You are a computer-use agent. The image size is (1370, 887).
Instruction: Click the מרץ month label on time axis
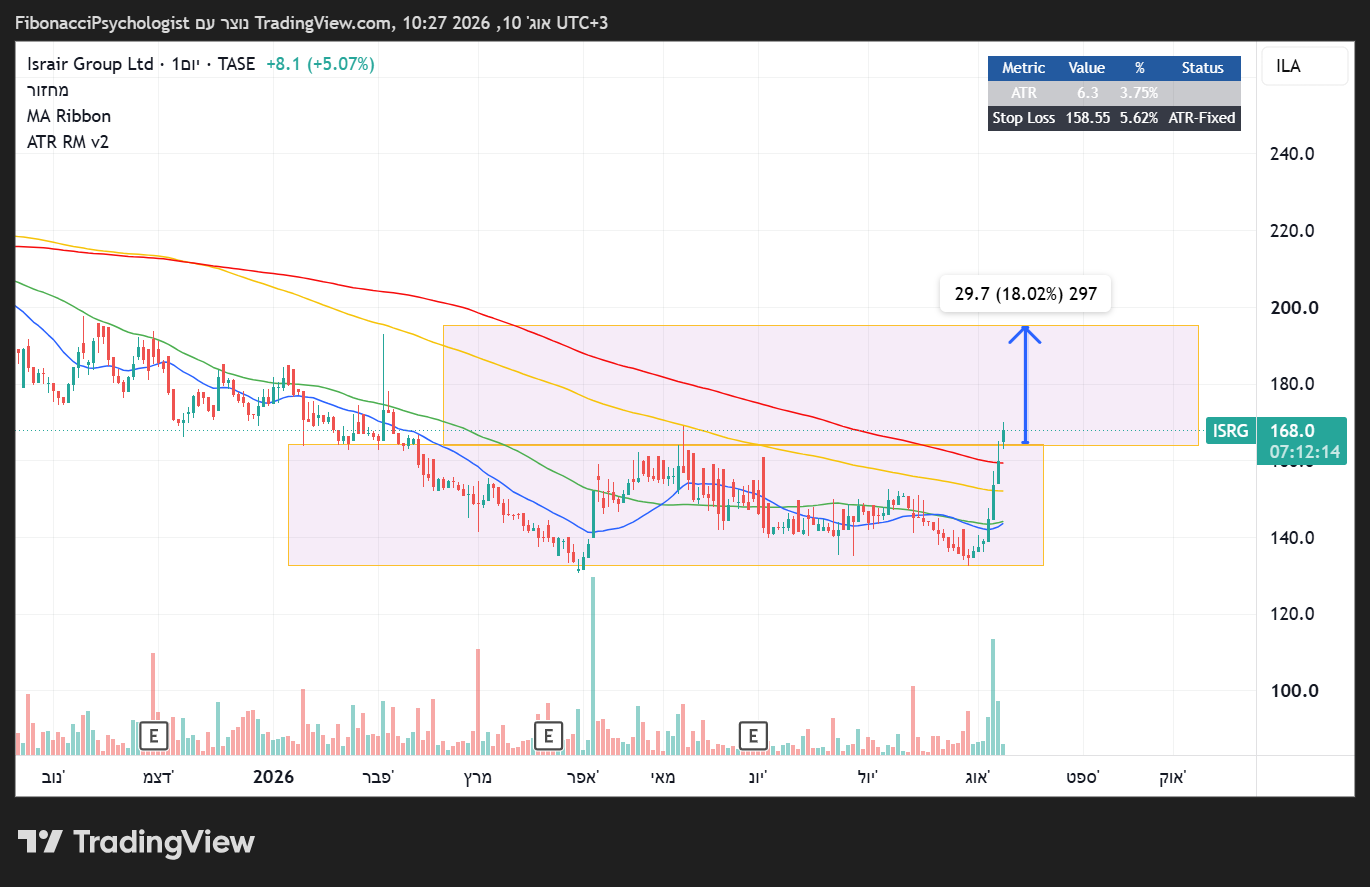coord(476,777)
